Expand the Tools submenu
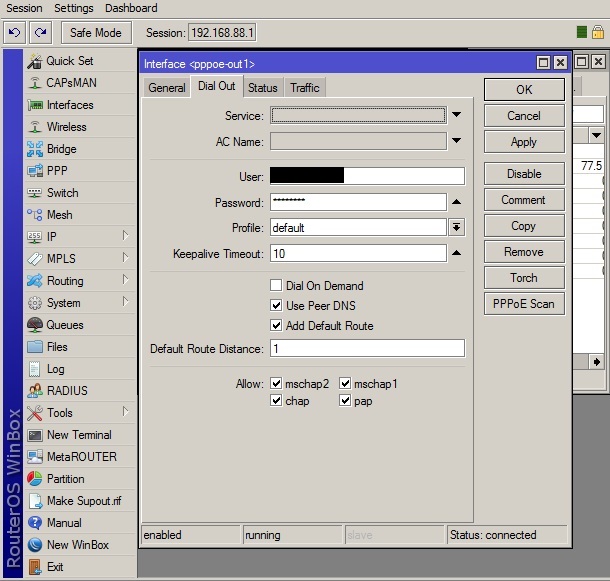This screenshot has width=610, height=581. coord(125,411)
